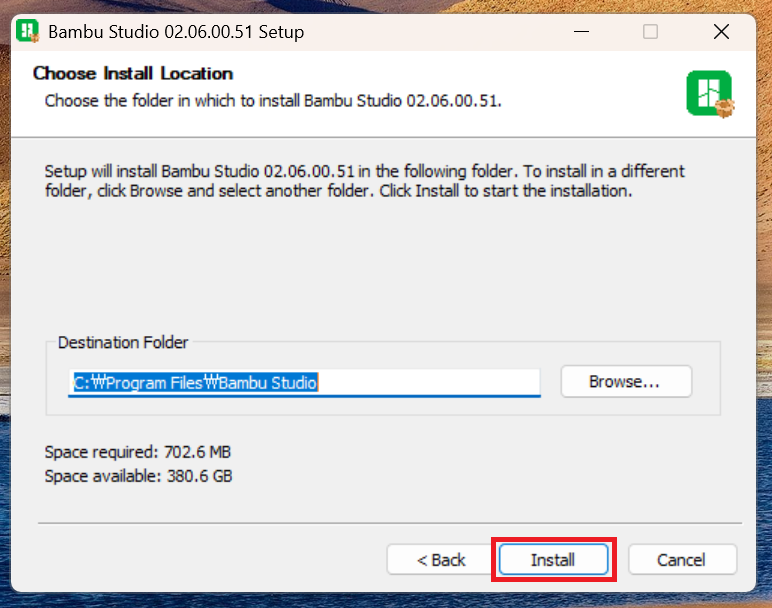The image size is (772, 608).
Task: Click the green Bambu Studio installer logo
Action: 710,93
